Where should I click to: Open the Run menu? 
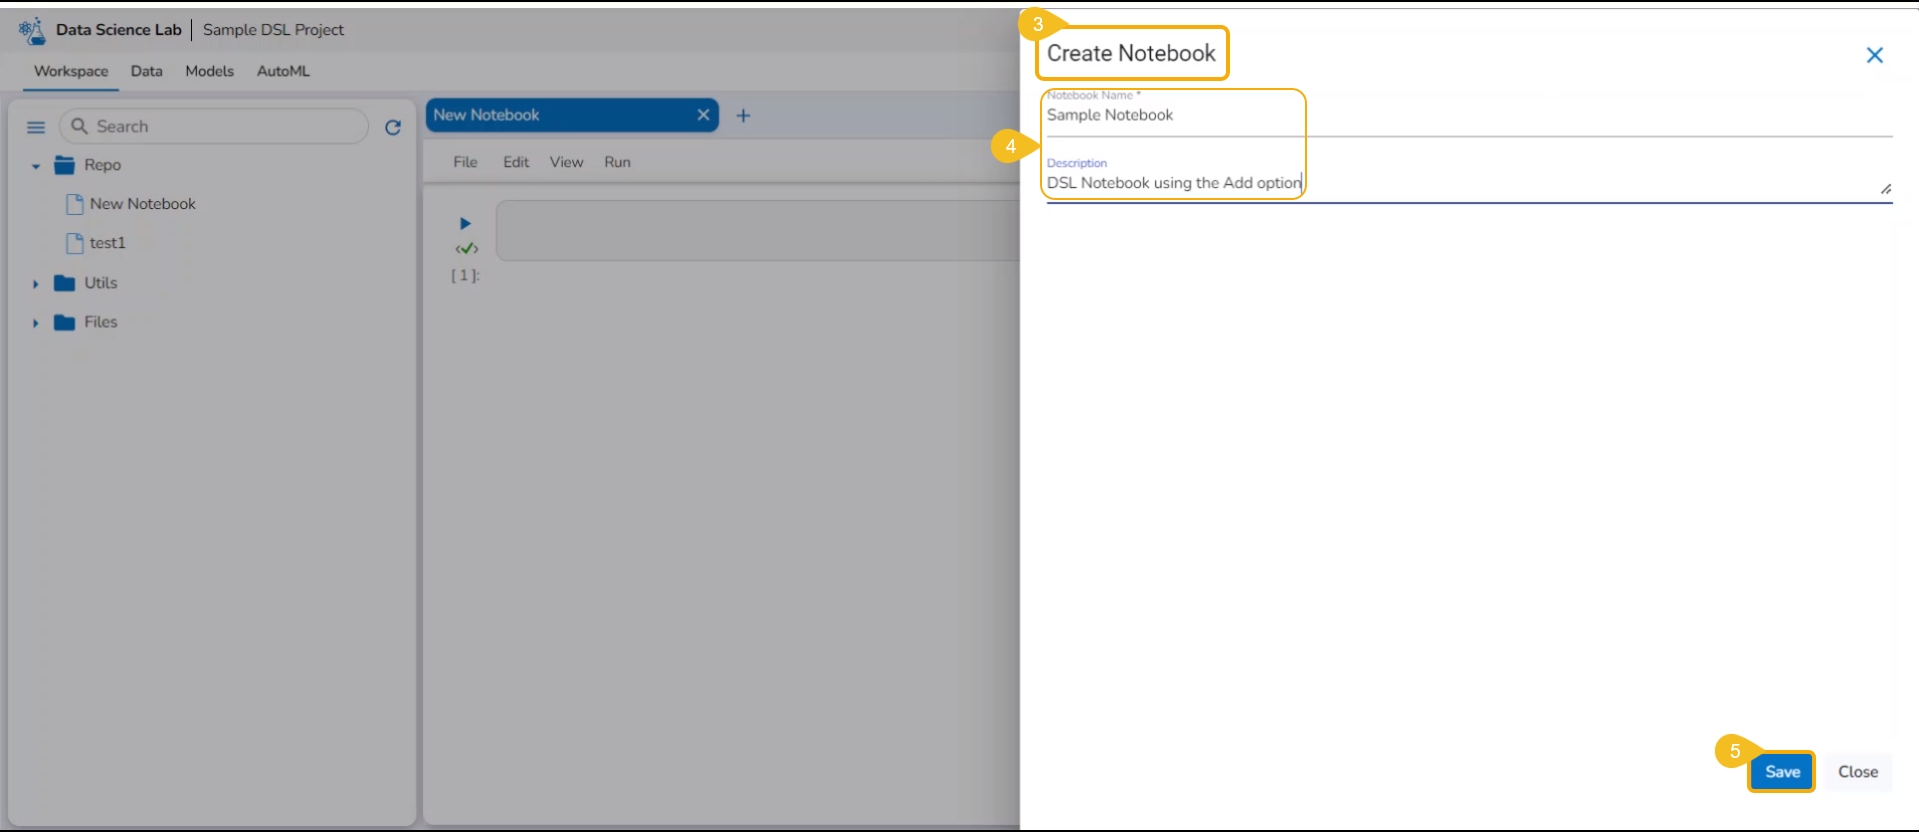(617, 162)
